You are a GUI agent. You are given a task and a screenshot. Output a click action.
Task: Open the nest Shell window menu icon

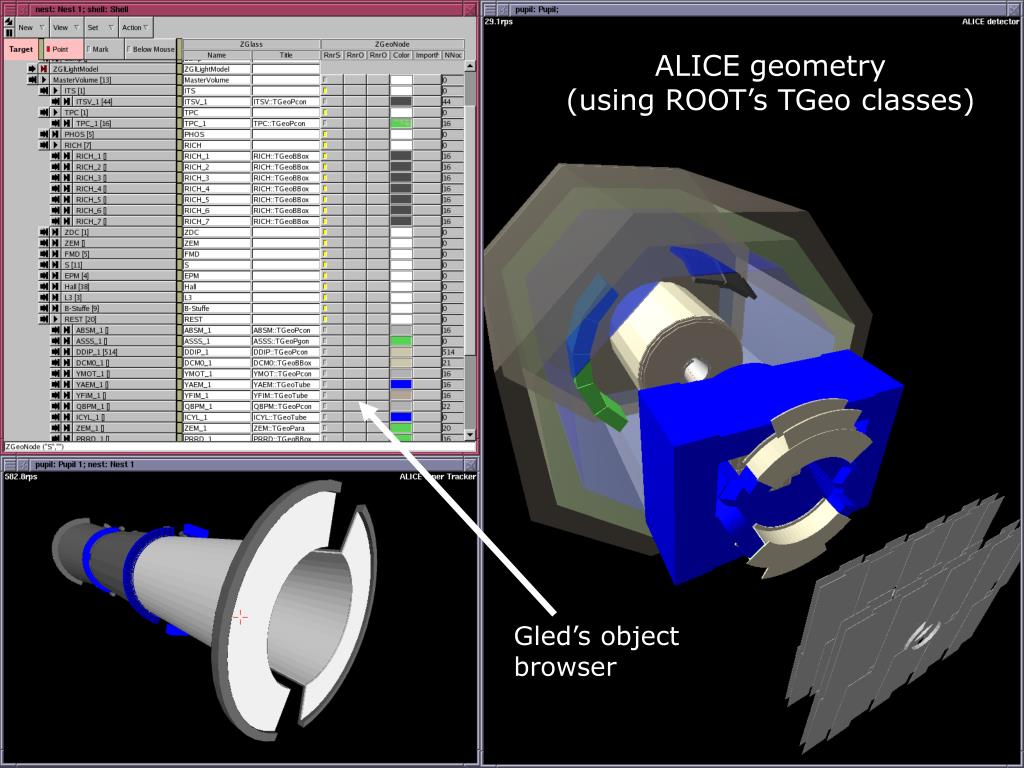(10, 9)
